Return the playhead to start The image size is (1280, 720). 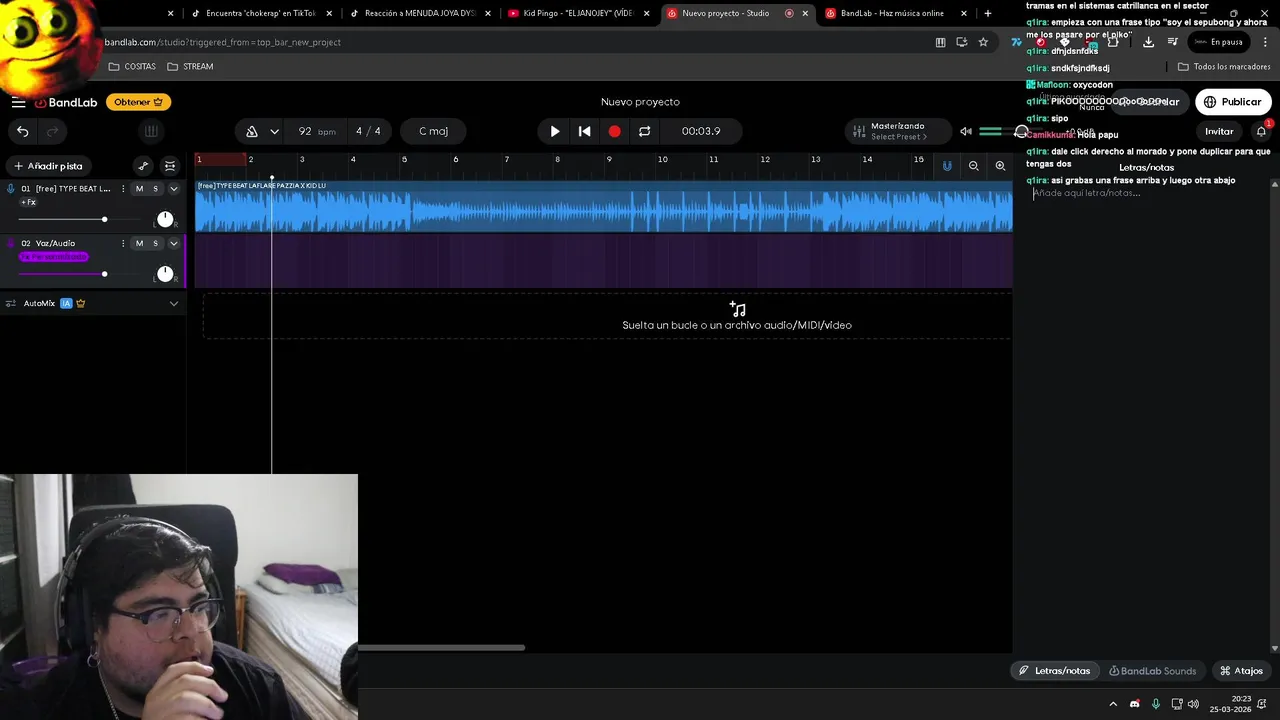coord(585,131)
